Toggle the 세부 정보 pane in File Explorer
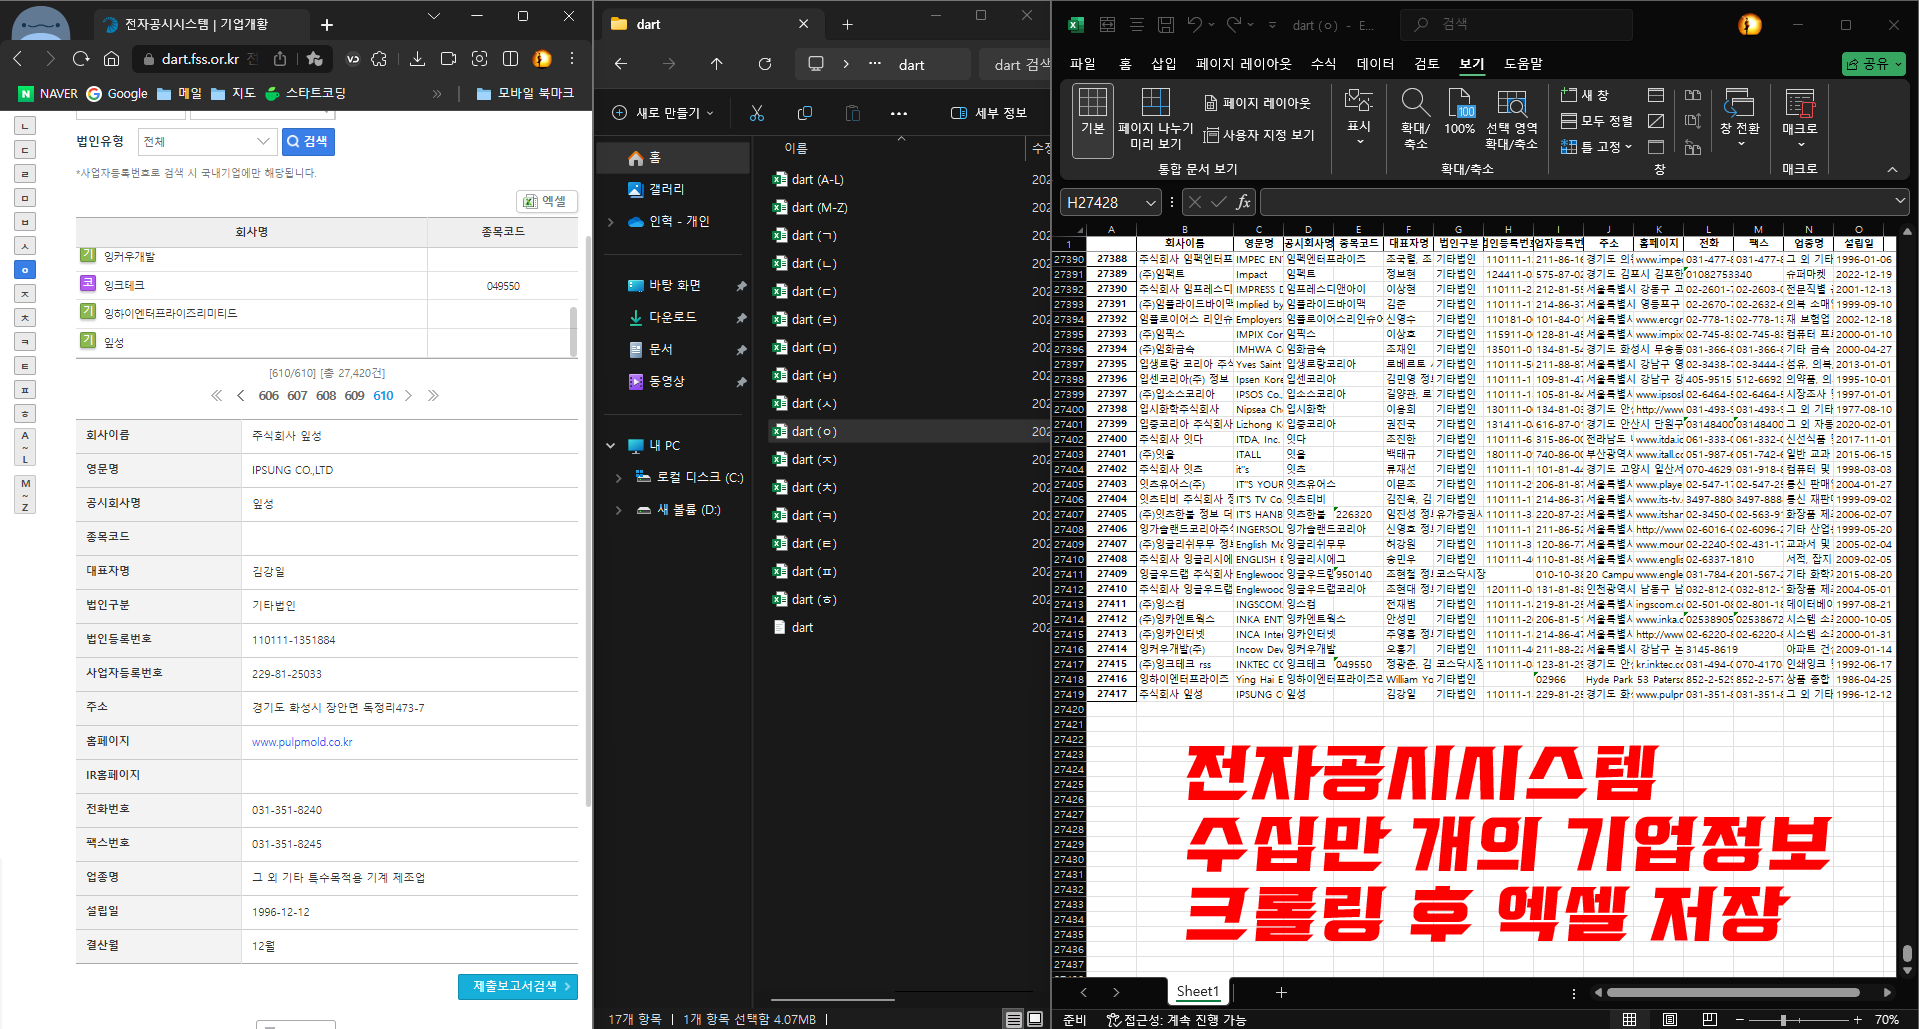The image size is (1919, 1029). [x=989, y=113]
